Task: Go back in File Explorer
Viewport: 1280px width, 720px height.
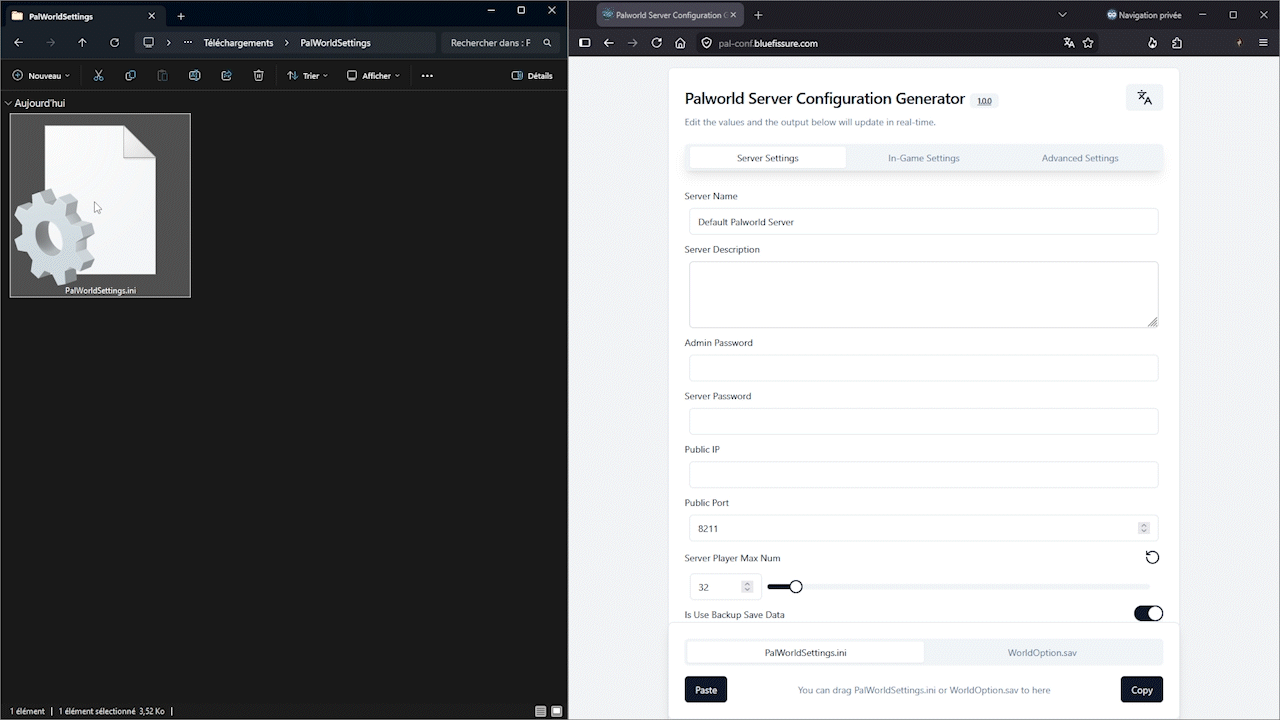Action: pos(18,43)
